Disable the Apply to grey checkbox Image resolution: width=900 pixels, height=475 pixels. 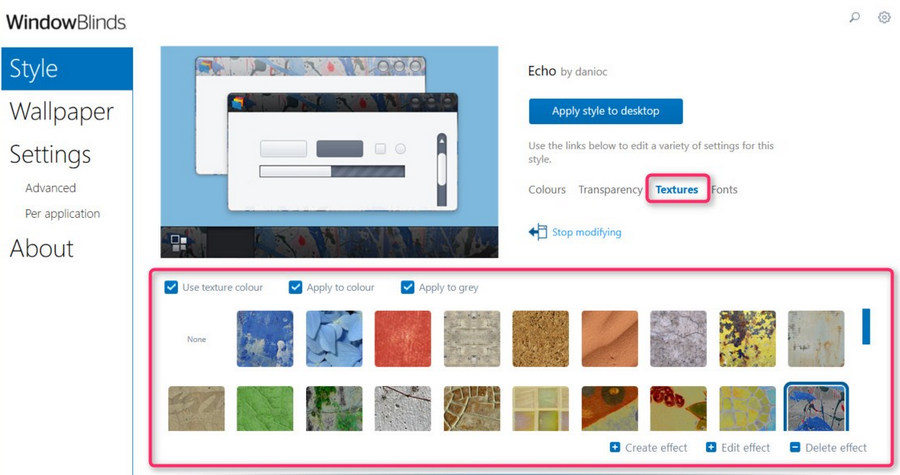(x=408, y=287)
